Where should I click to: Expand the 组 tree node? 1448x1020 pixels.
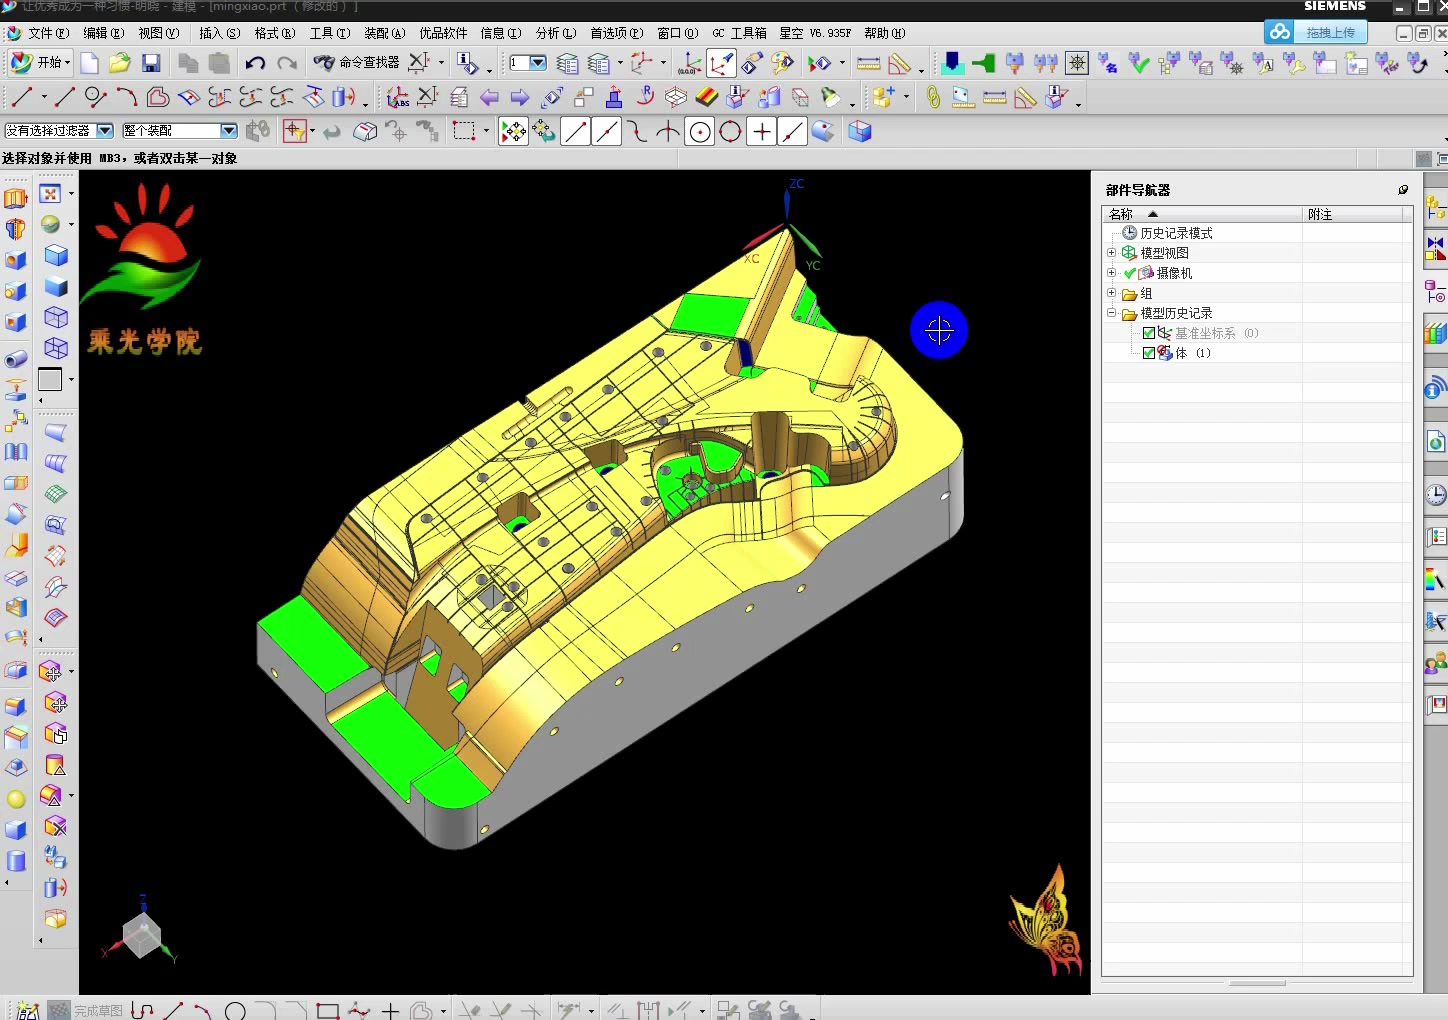1111,293
